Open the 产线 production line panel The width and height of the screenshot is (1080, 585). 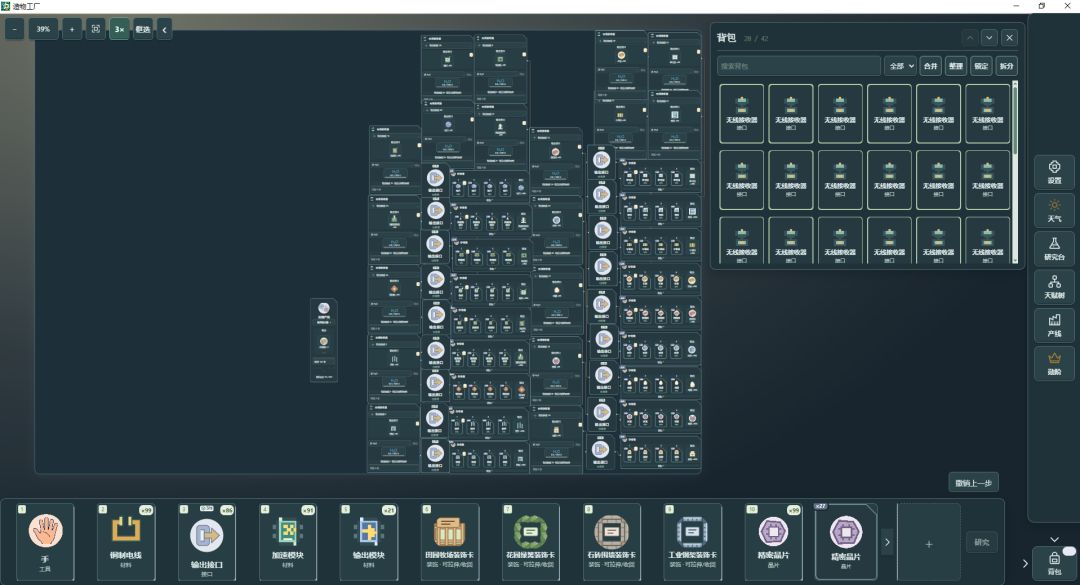[x=1054, y=325]
